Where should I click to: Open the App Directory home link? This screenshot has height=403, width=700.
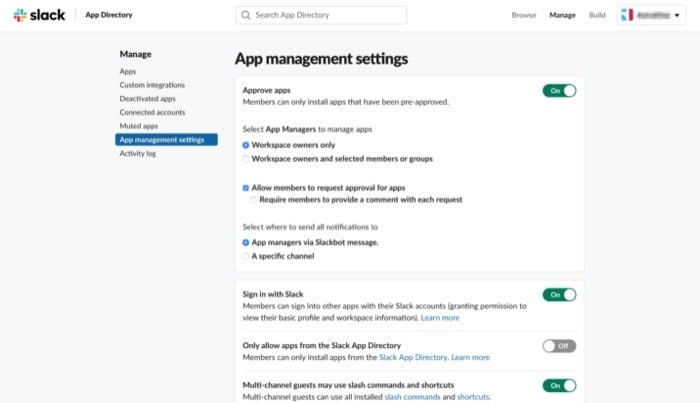109,15
